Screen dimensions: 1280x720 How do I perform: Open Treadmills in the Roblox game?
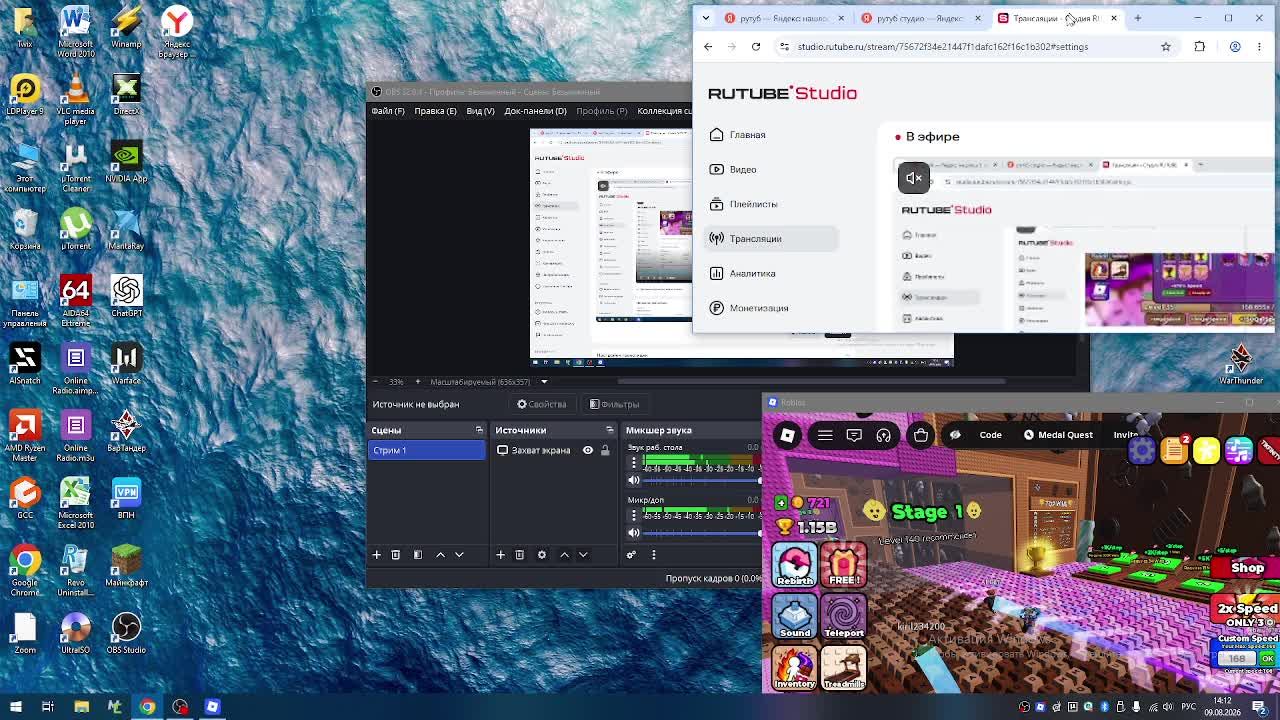pos(844,668)
